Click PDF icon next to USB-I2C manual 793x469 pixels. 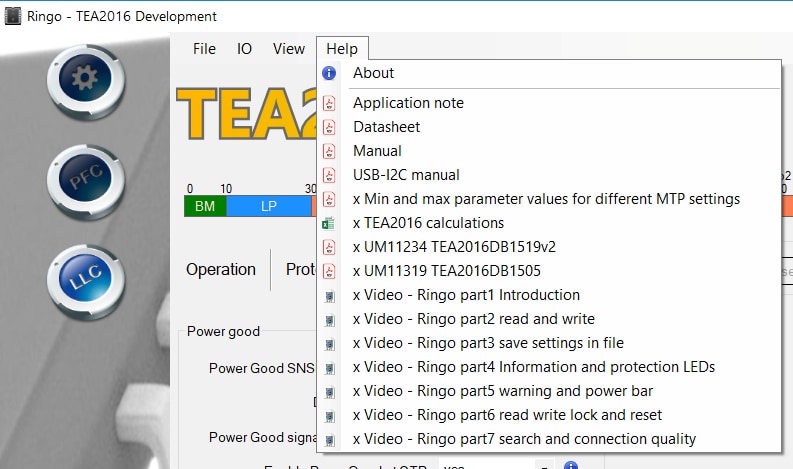coord(329,175)
